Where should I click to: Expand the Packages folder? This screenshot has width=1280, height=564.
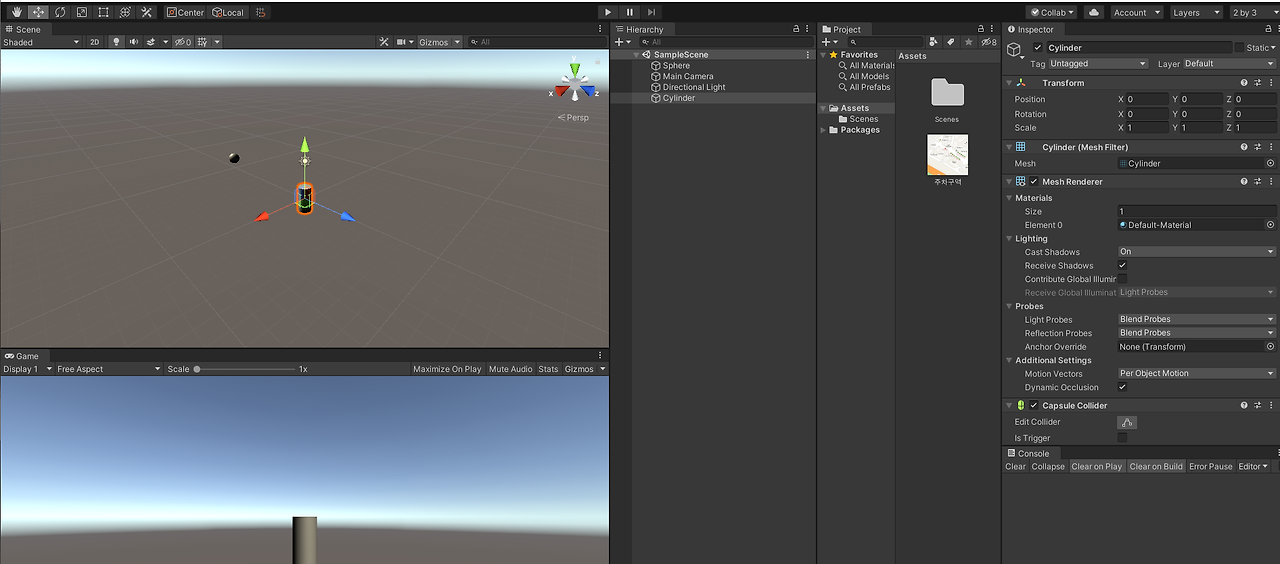(824, 130)
